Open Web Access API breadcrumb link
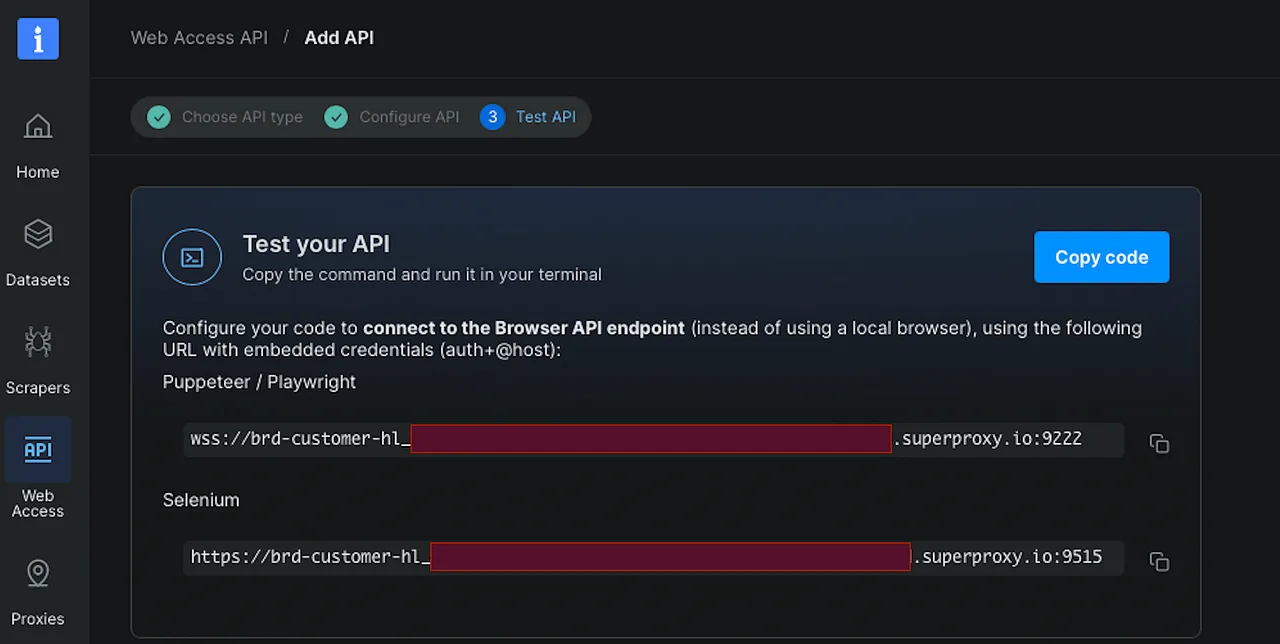 [x=199, y=38]
